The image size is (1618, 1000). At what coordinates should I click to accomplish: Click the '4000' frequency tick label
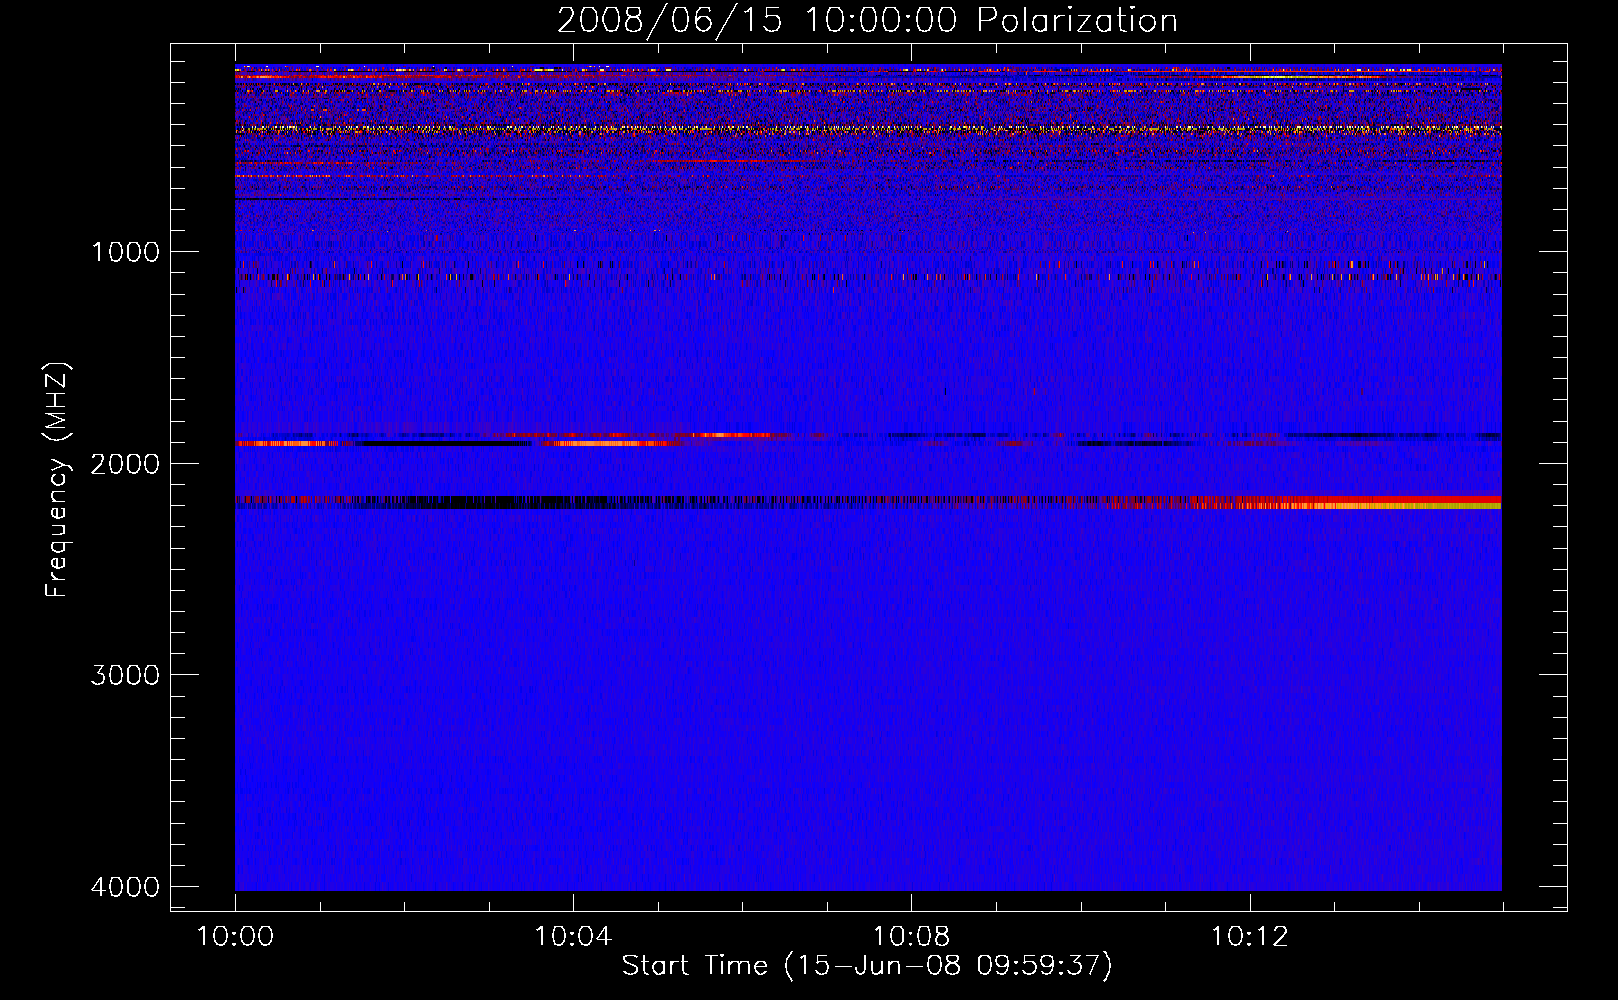click(x=125, y=887)
